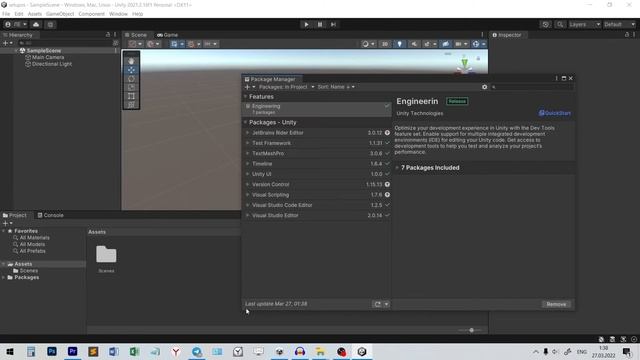Open the GameObject menu
Viewport: 640px width, 360px height.
click(x=60, y=14)
